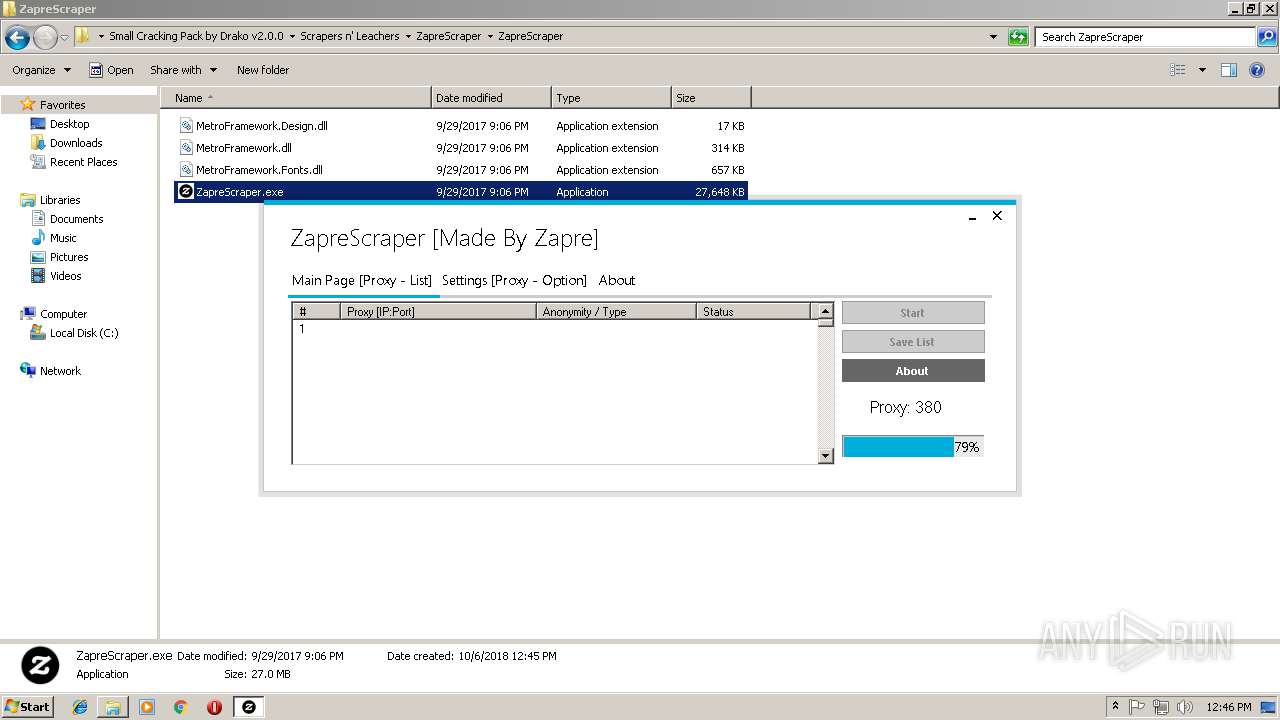Click the 79% progress bar
The image size is (1280, 720).
click(x=913, y=447)
